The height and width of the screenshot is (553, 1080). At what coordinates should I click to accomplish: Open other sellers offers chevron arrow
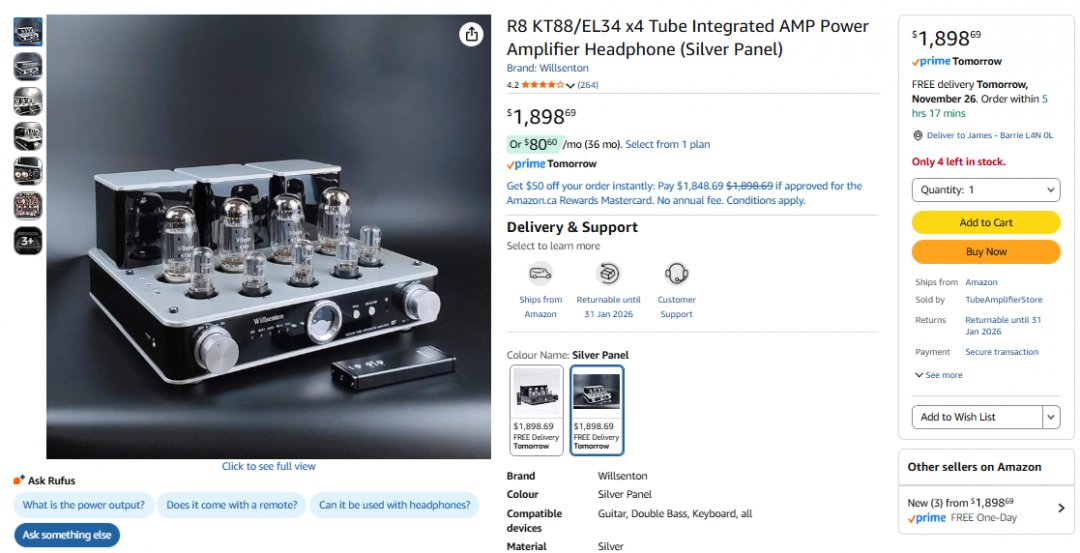pyautogui.click(x=1061, y=508)
